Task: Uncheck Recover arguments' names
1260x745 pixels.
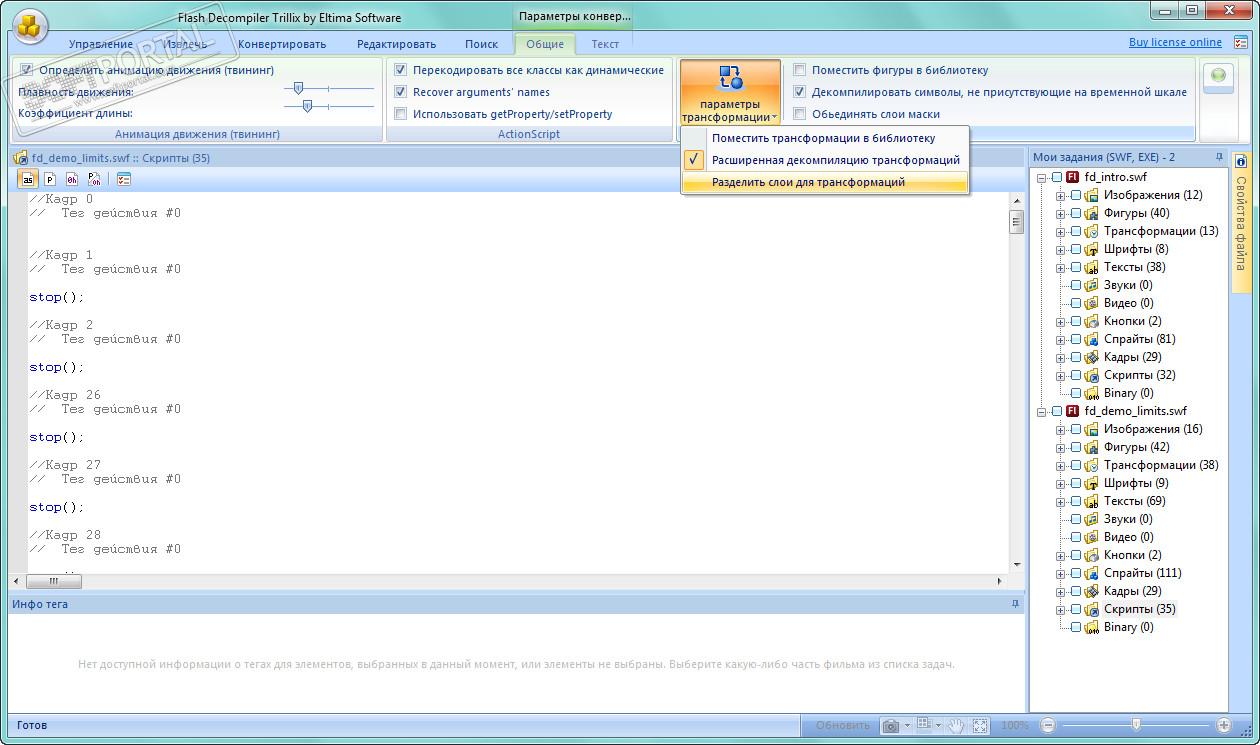Action: click(x=401, y=92)
